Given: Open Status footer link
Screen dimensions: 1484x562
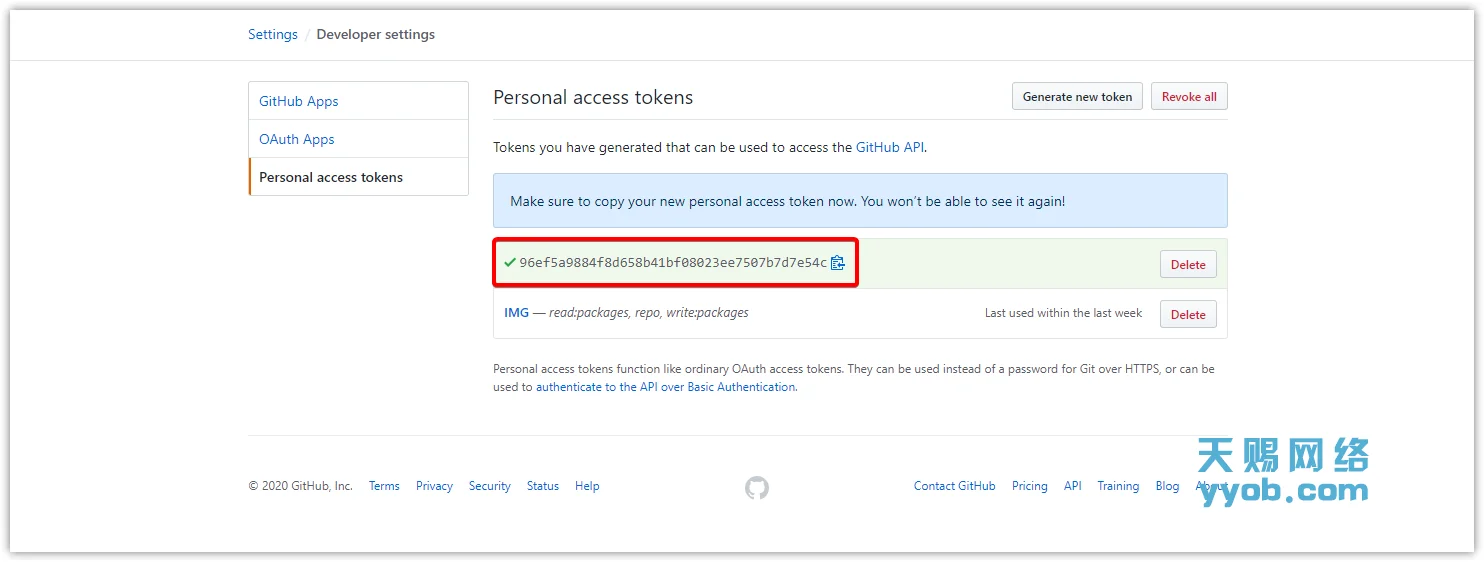Looking at the screenshot, I should 543,486.
